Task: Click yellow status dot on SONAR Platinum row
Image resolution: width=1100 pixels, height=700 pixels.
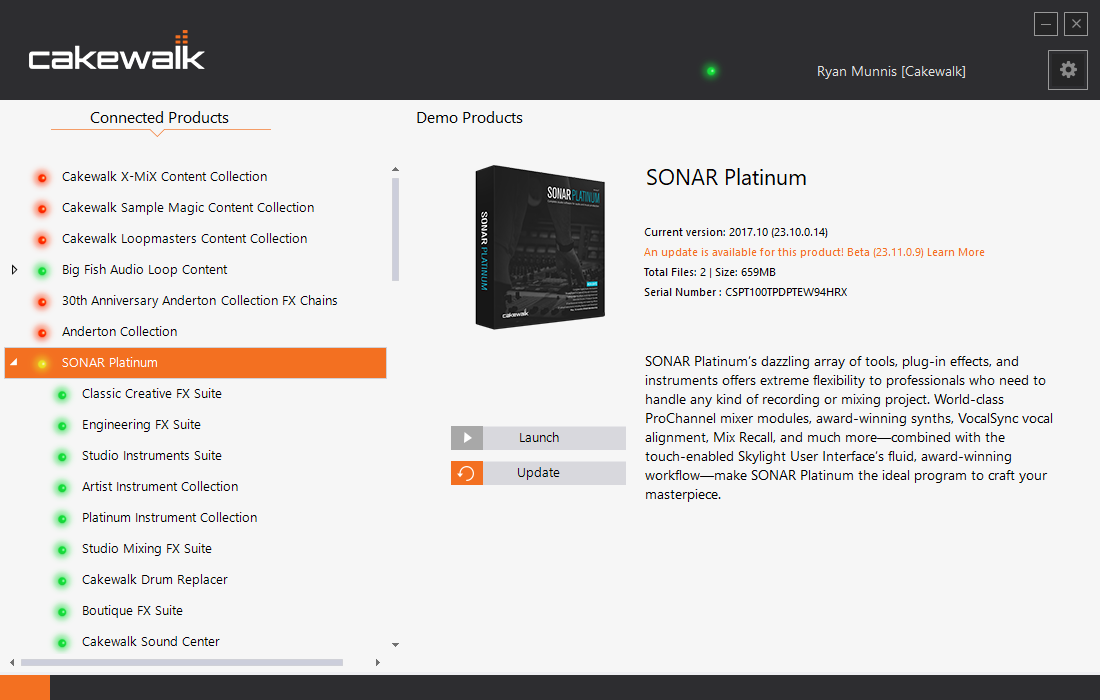Action: pyautogui.click(x=42, y=363)
